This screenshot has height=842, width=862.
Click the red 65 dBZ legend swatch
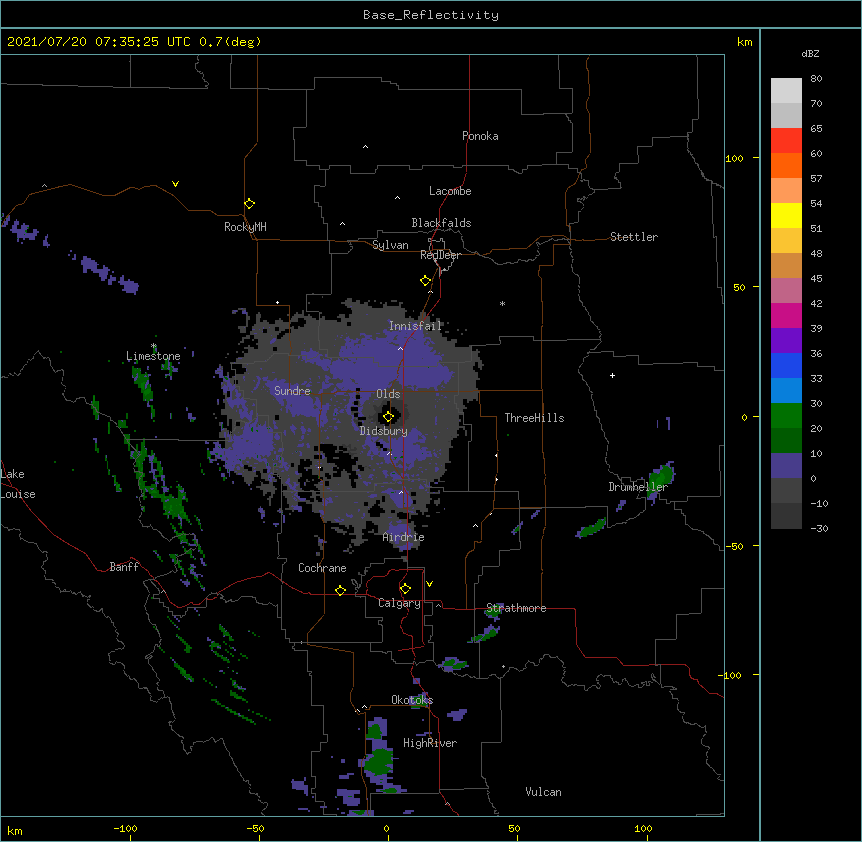coord(786,141)
